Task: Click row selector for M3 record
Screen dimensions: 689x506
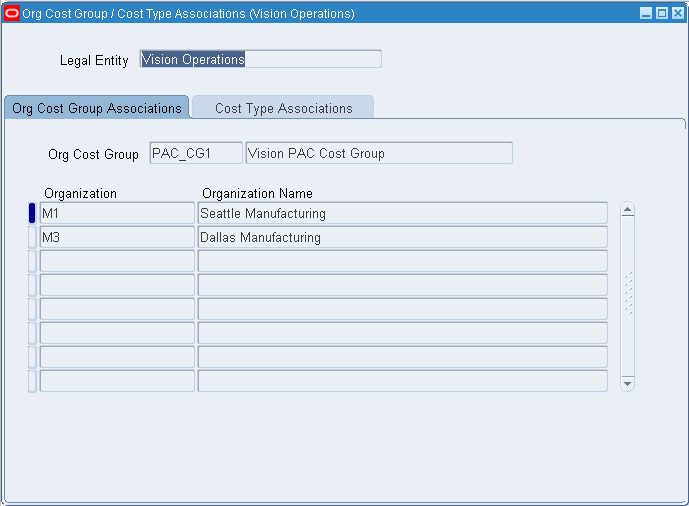Action: 32,237
